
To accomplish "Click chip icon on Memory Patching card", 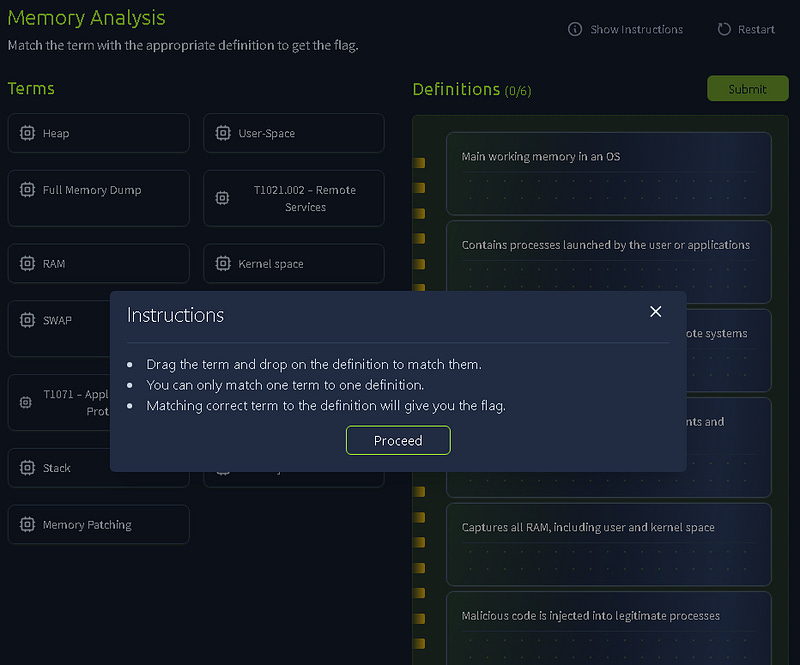I will (27, 524).
